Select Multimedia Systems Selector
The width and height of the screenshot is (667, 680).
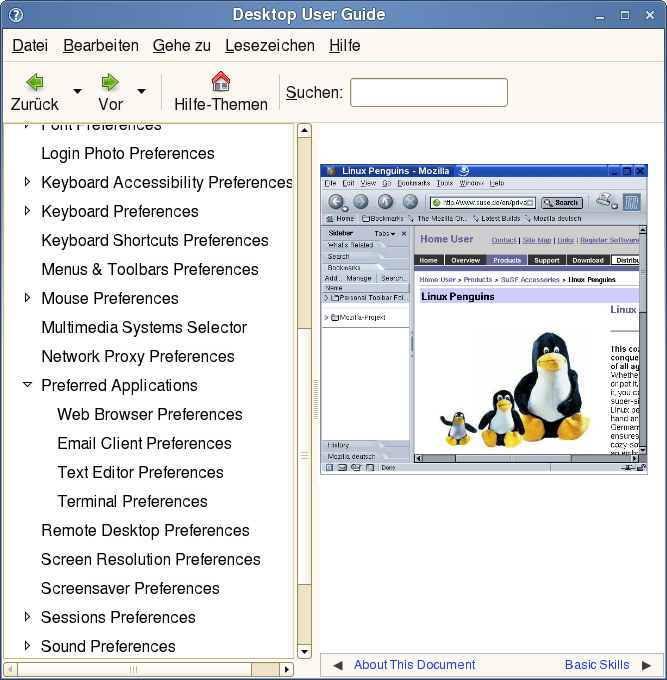[x=144, y=327]
